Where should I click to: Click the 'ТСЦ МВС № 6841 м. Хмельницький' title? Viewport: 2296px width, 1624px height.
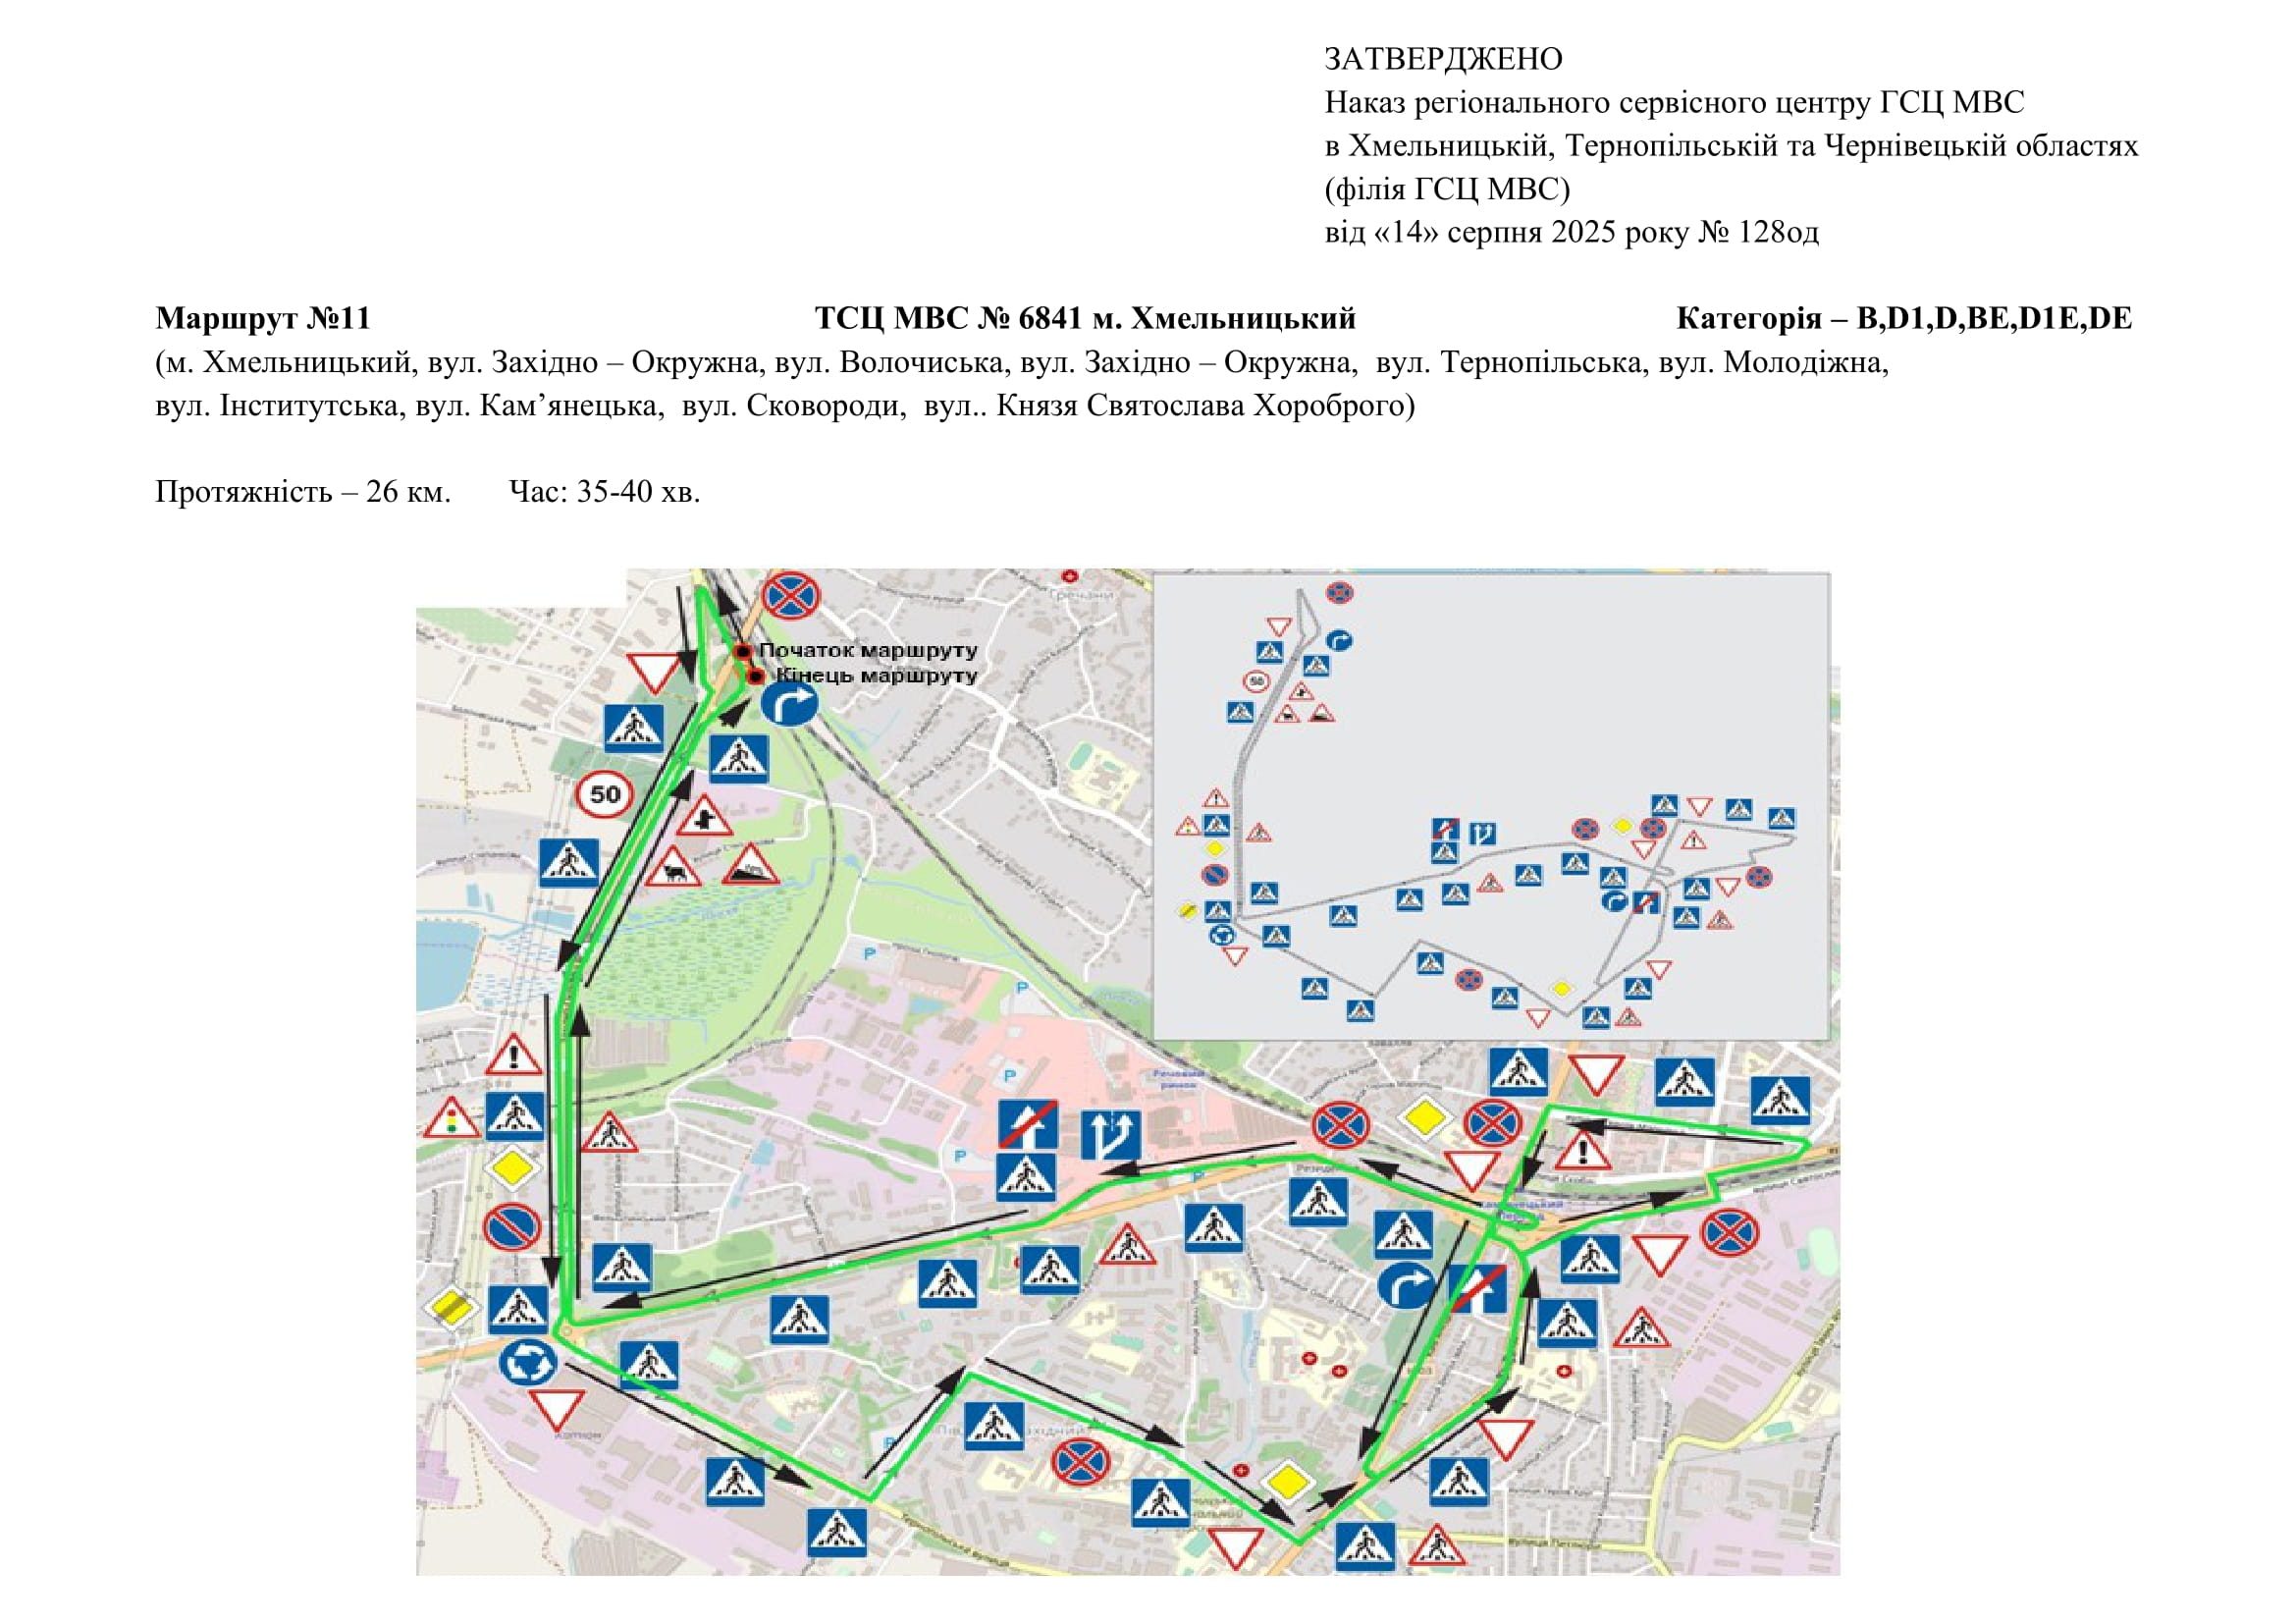pyautogui.click(x=1085, y=318)
